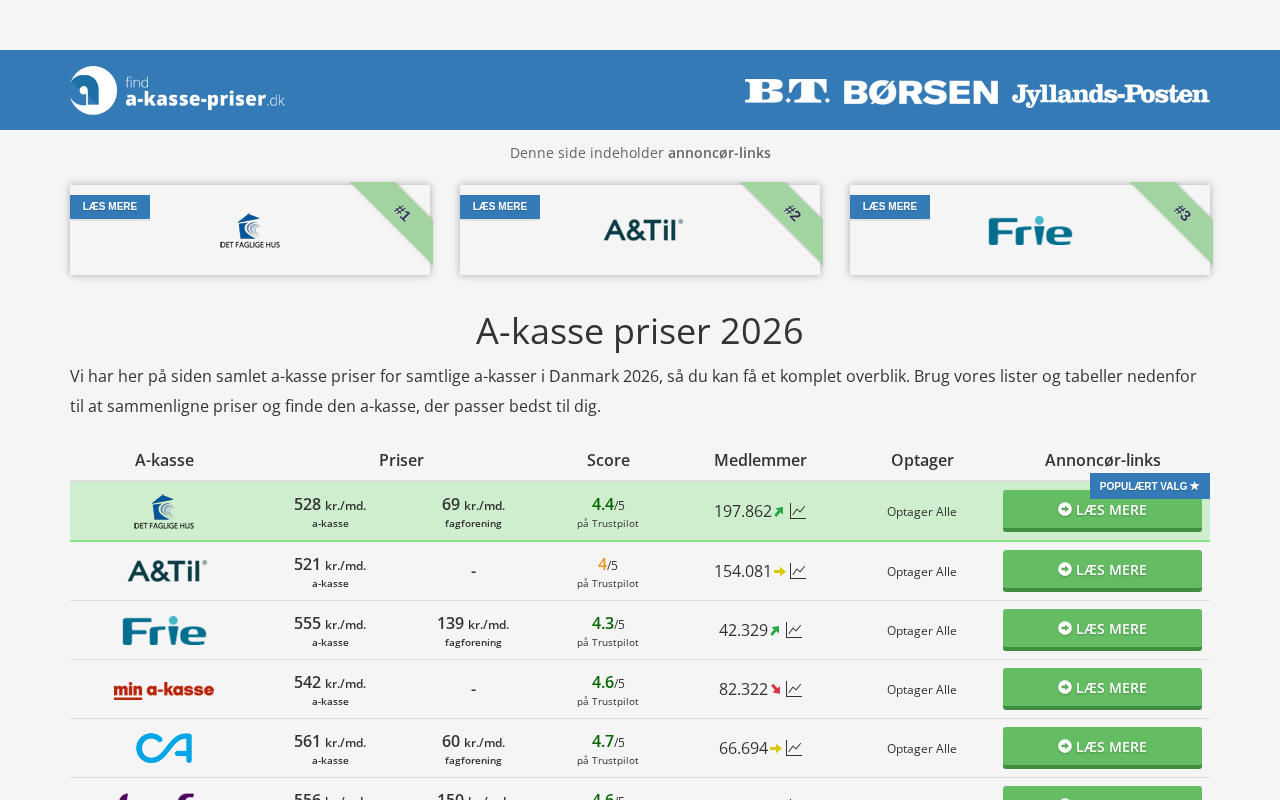Click green LÆS MERE for min a-kasse
Image resolution: width=1280 pixels, height=800 pixels.
click(1102, 689)
